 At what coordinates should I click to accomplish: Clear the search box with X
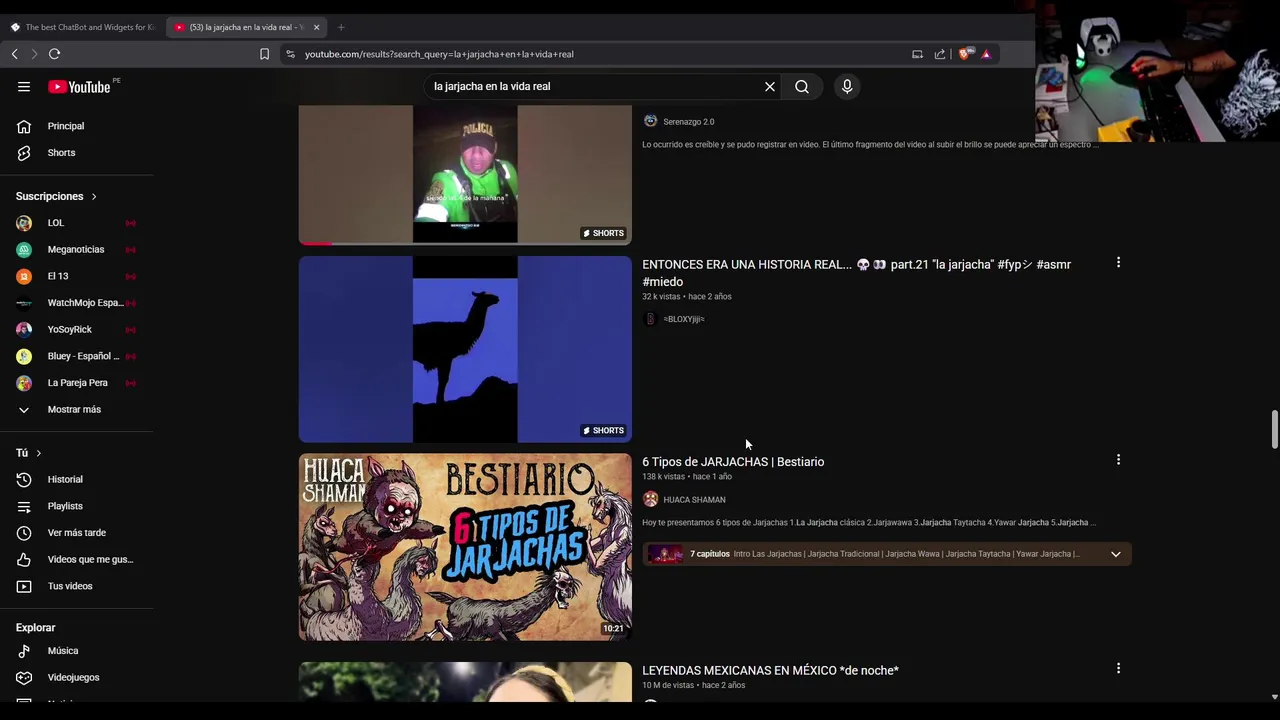click(770, 87)
